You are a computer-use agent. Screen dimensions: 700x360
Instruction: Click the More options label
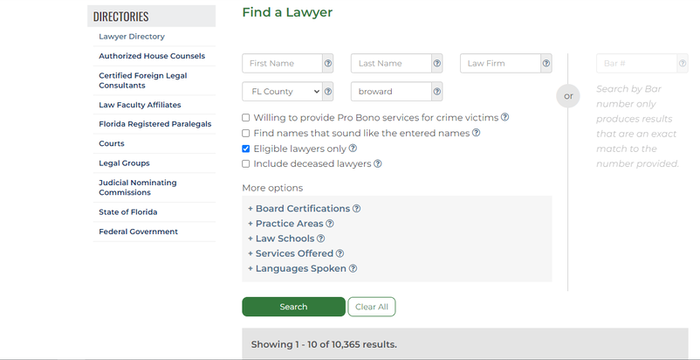point(272,188)
